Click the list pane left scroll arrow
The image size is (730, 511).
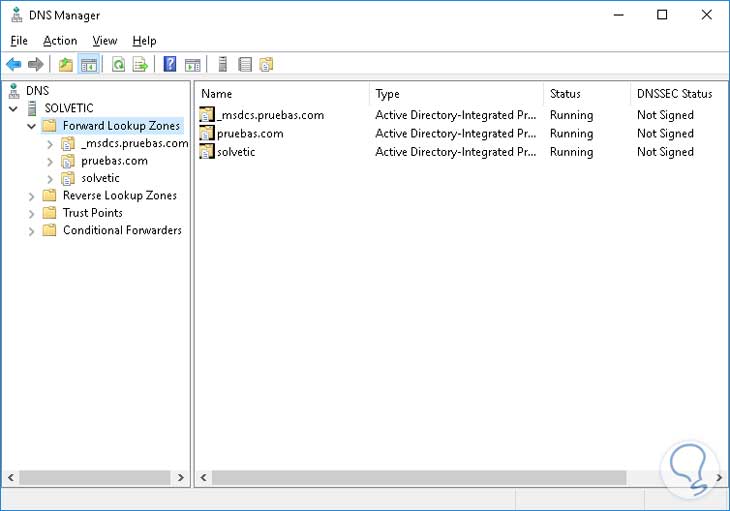[203, 477]
